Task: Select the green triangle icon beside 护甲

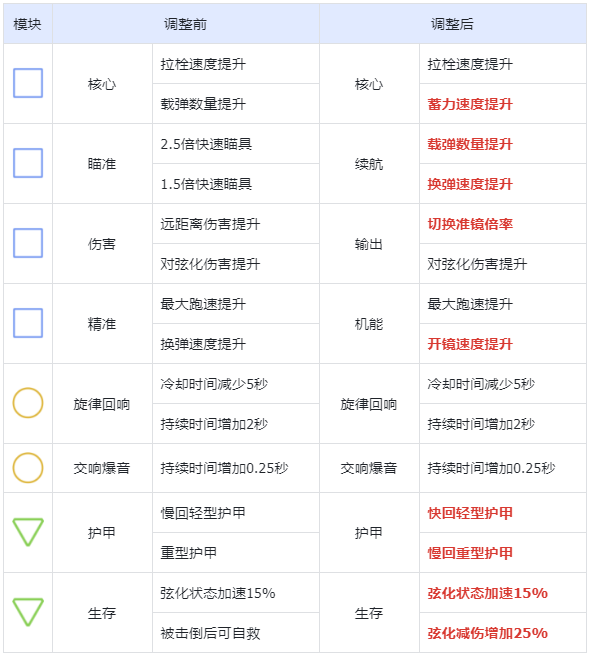Action: pos(28,532)
